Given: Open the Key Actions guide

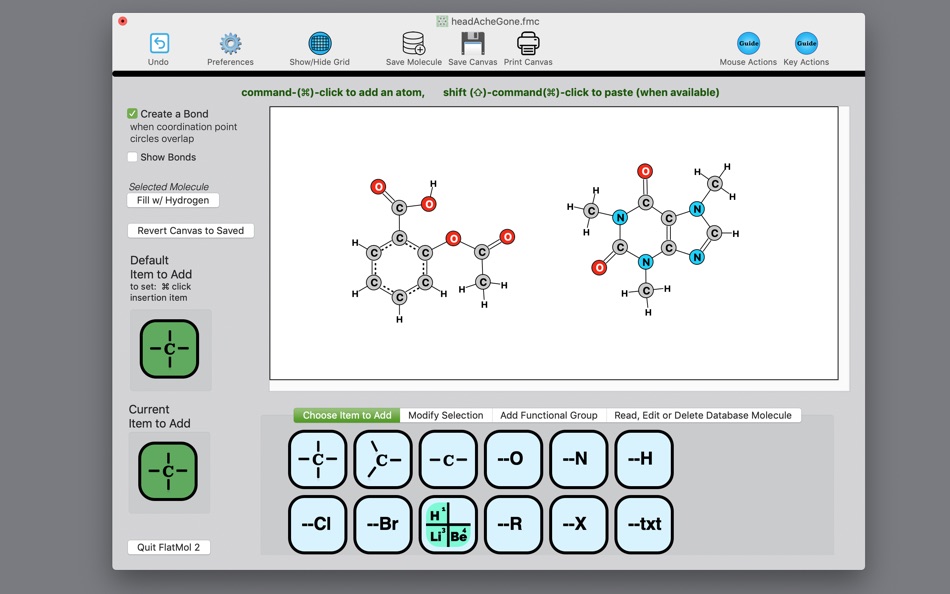Looking at the screenshot, I should point(806,44).
